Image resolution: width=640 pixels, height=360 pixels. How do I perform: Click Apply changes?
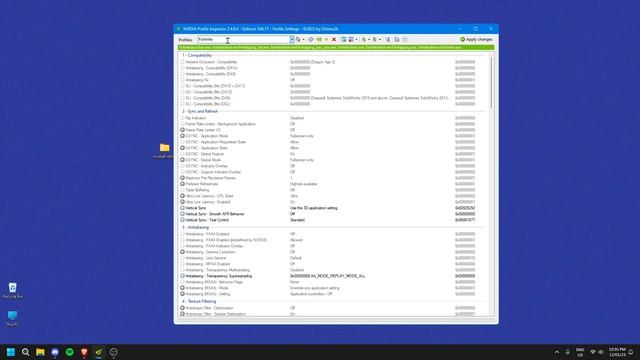click(476, 40)
